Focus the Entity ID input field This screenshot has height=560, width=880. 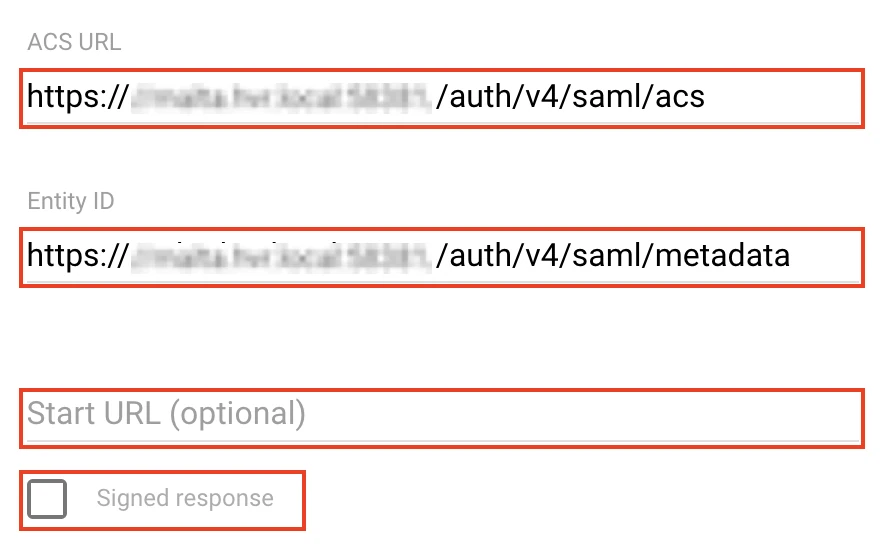coord(440,256)
